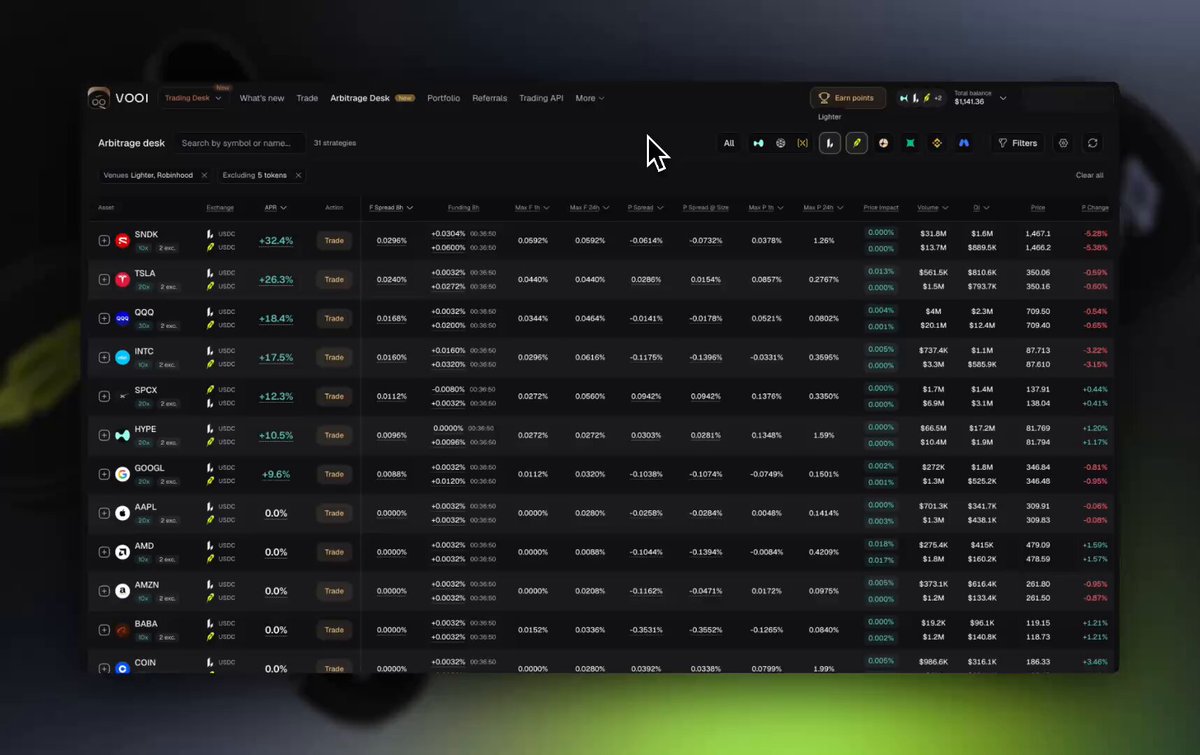Viewport: 1200px width, 755px height.
Task: Expand the More navigation menu
Action: [x=590, y=98]
